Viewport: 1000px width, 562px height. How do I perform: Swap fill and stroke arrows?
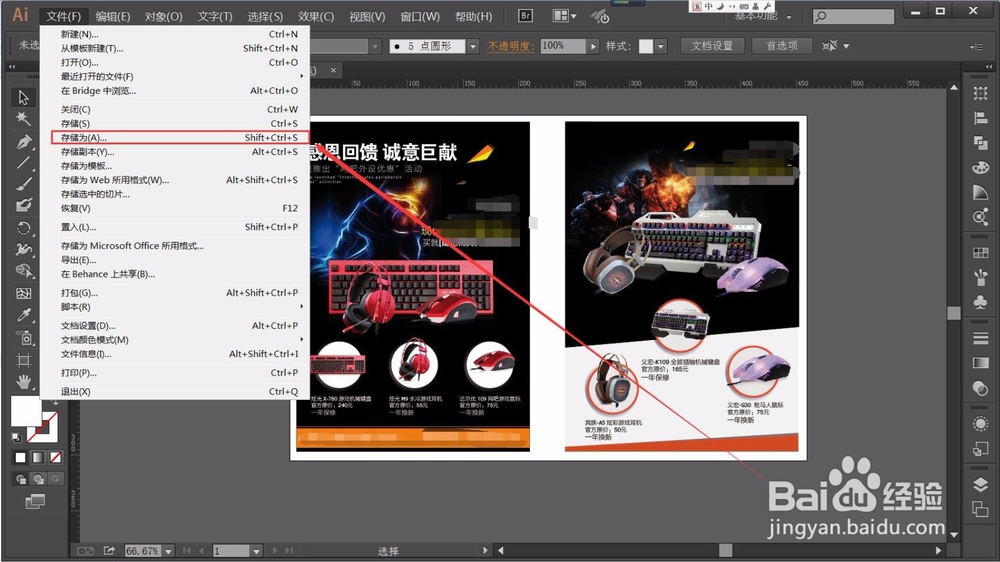coord(55,403)
